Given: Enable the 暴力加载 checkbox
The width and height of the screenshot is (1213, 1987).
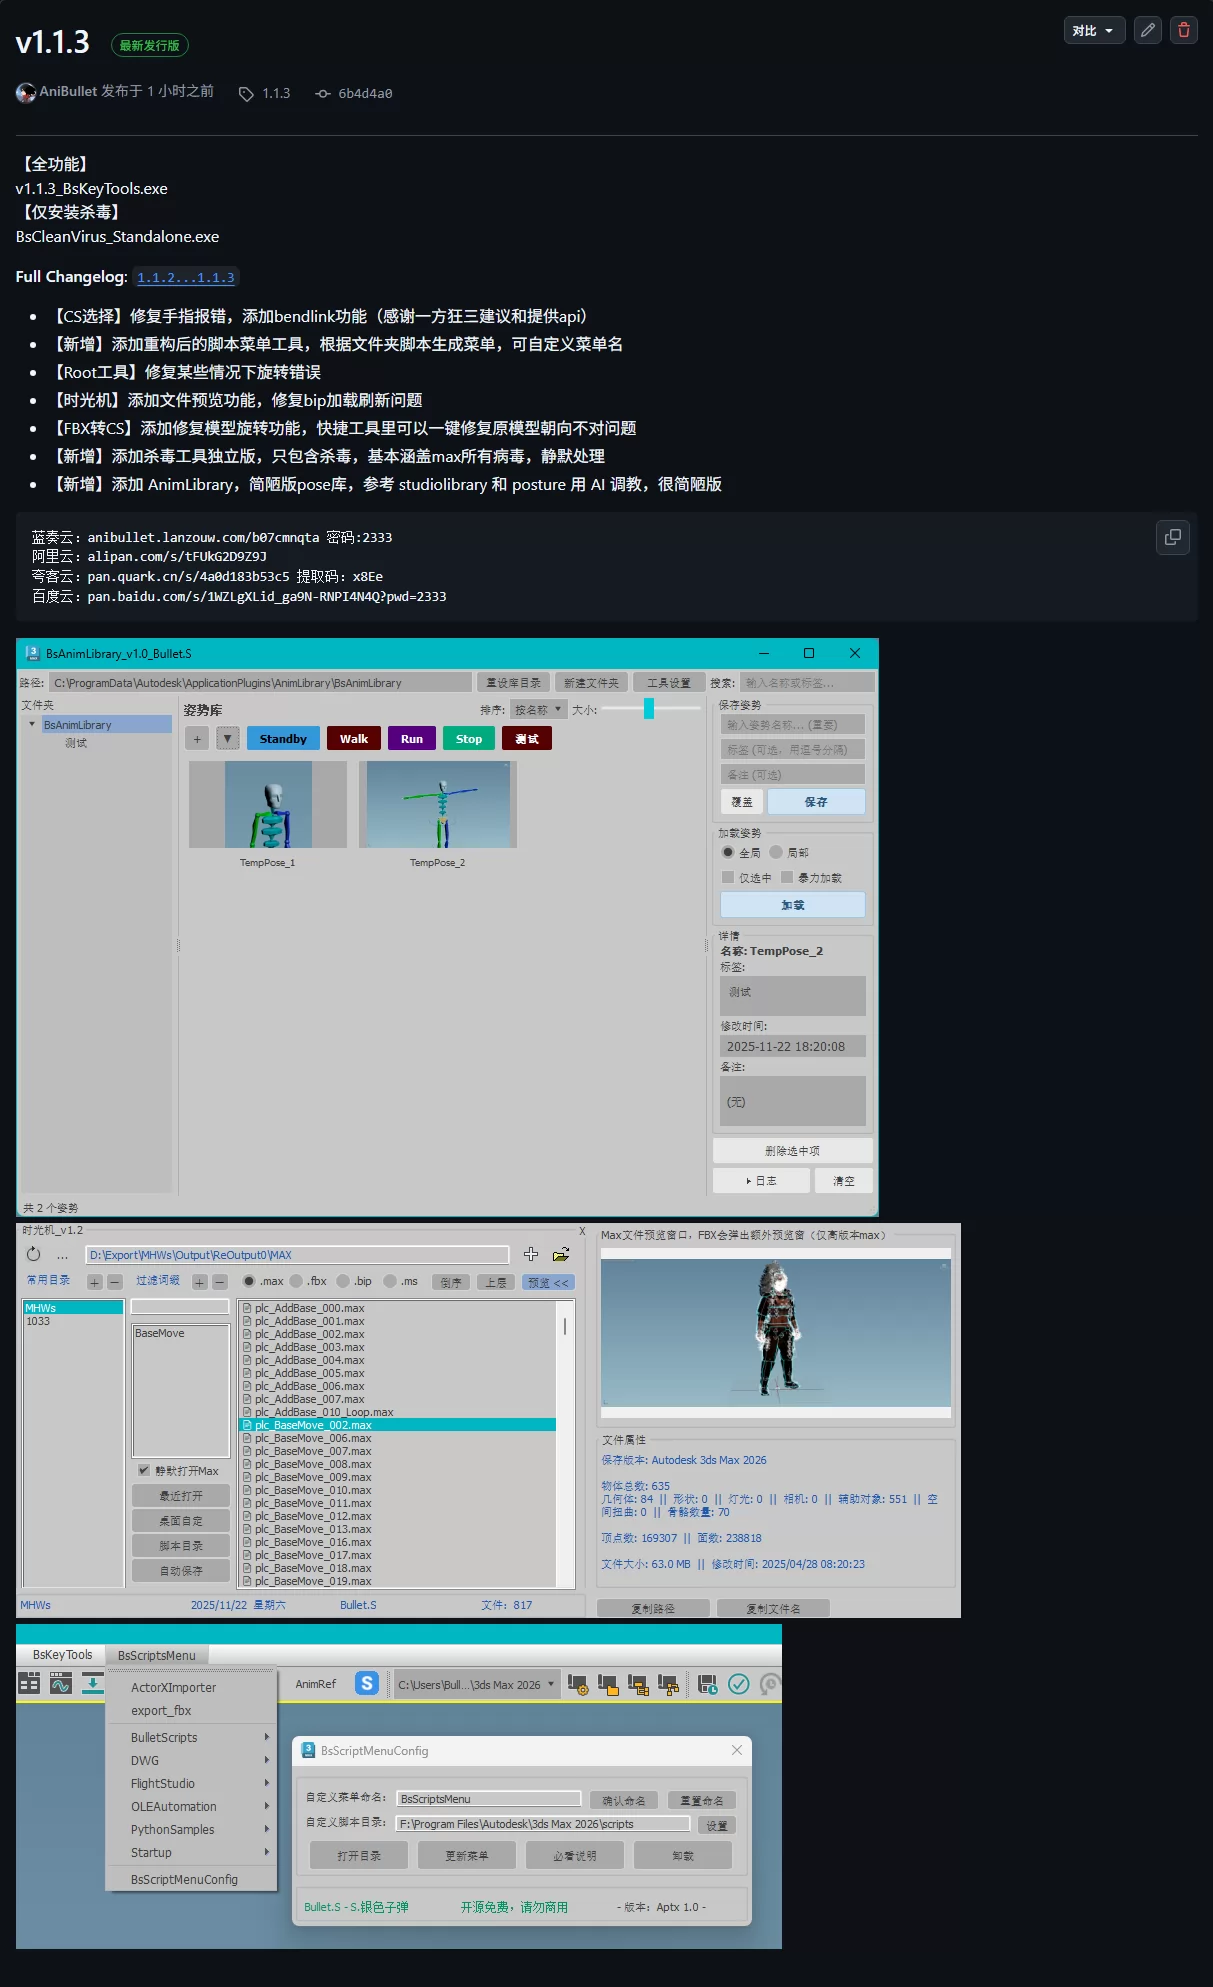Looking at the screenshot, I should click(787, 877).
